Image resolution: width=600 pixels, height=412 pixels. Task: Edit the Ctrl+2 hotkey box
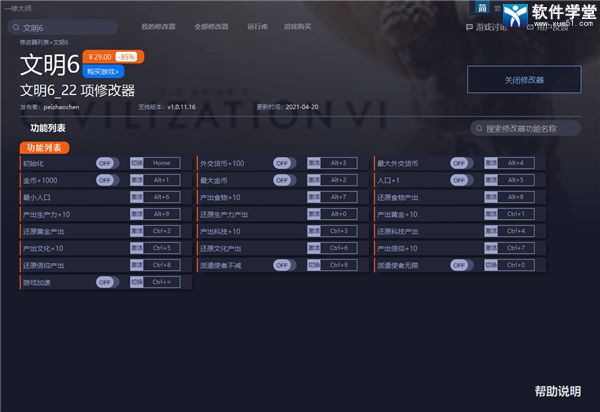click(x=161, y=231)
